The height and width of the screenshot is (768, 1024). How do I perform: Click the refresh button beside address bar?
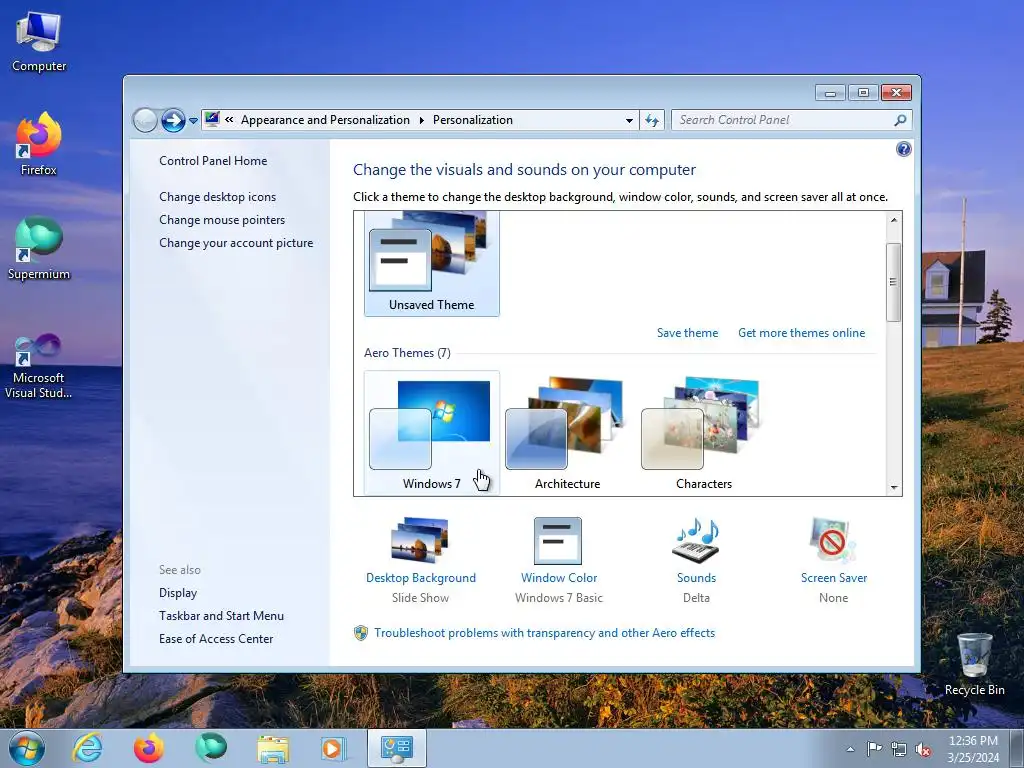click(x=652, y=120)
